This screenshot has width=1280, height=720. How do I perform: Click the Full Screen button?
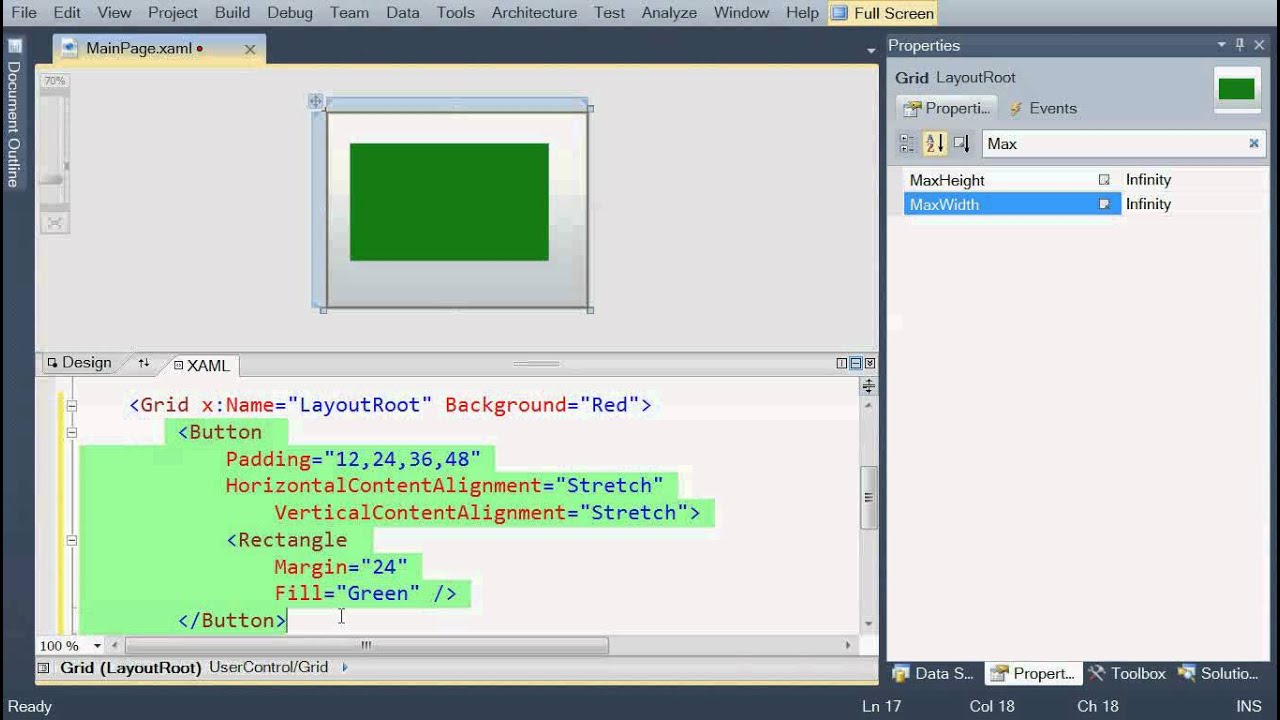883,13
